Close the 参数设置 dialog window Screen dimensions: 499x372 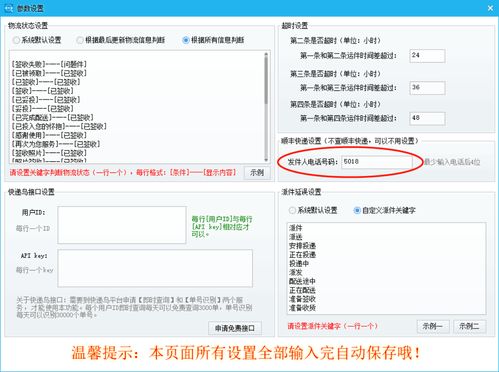click(490, 8)
